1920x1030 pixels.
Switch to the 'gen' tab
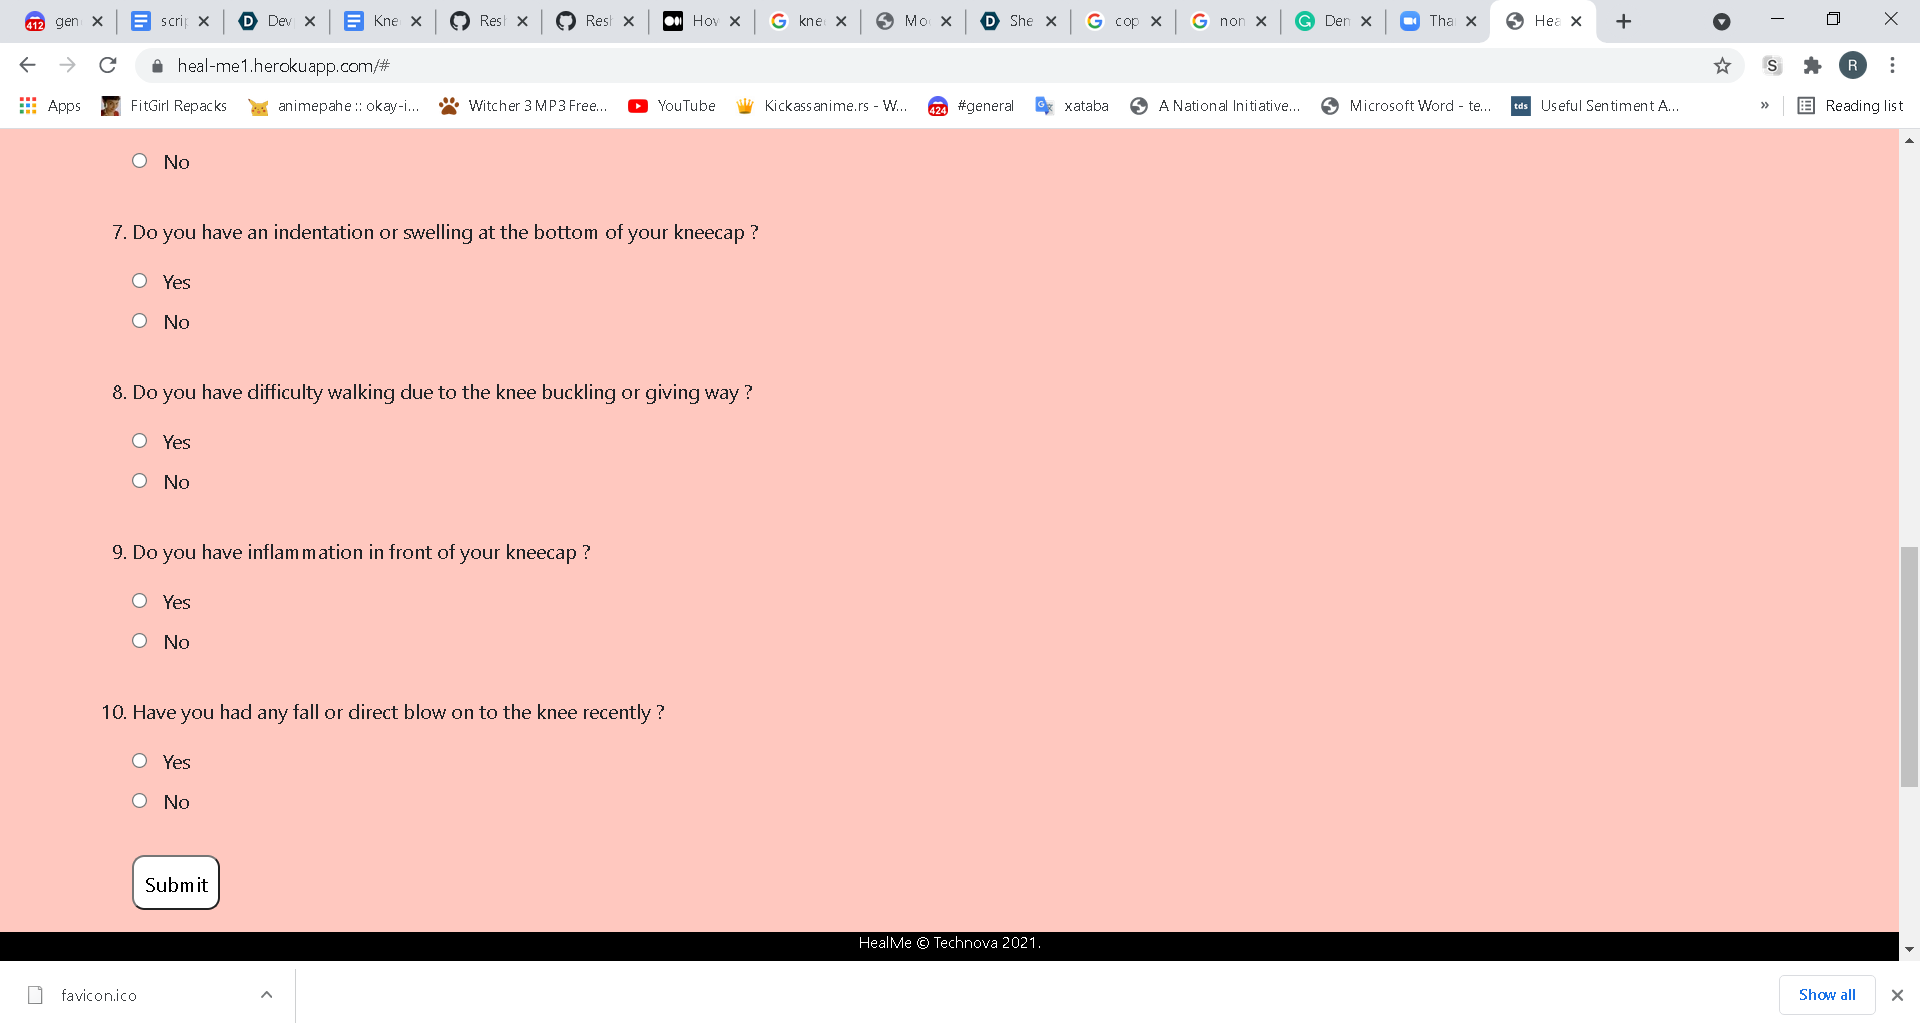64,21
